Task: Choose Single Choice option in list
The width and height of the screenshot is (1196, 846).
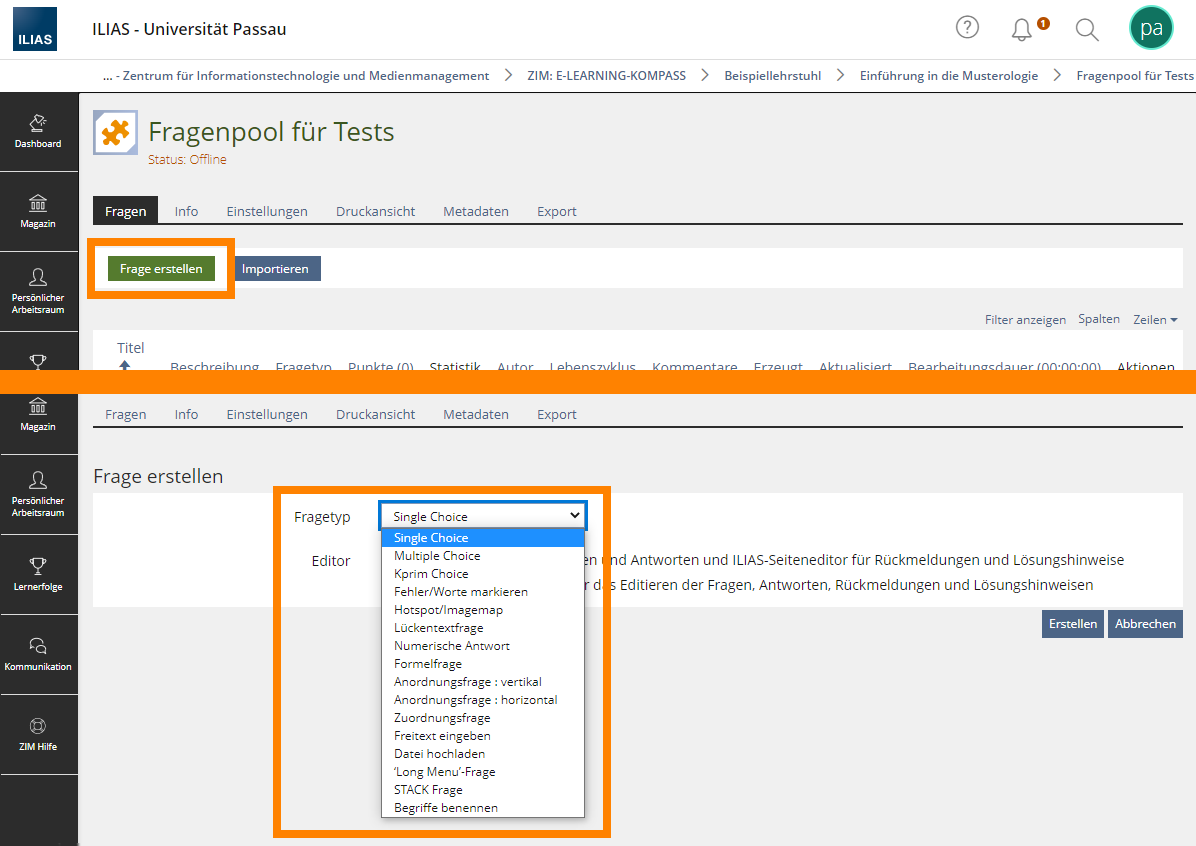Action: pos(483,538)
